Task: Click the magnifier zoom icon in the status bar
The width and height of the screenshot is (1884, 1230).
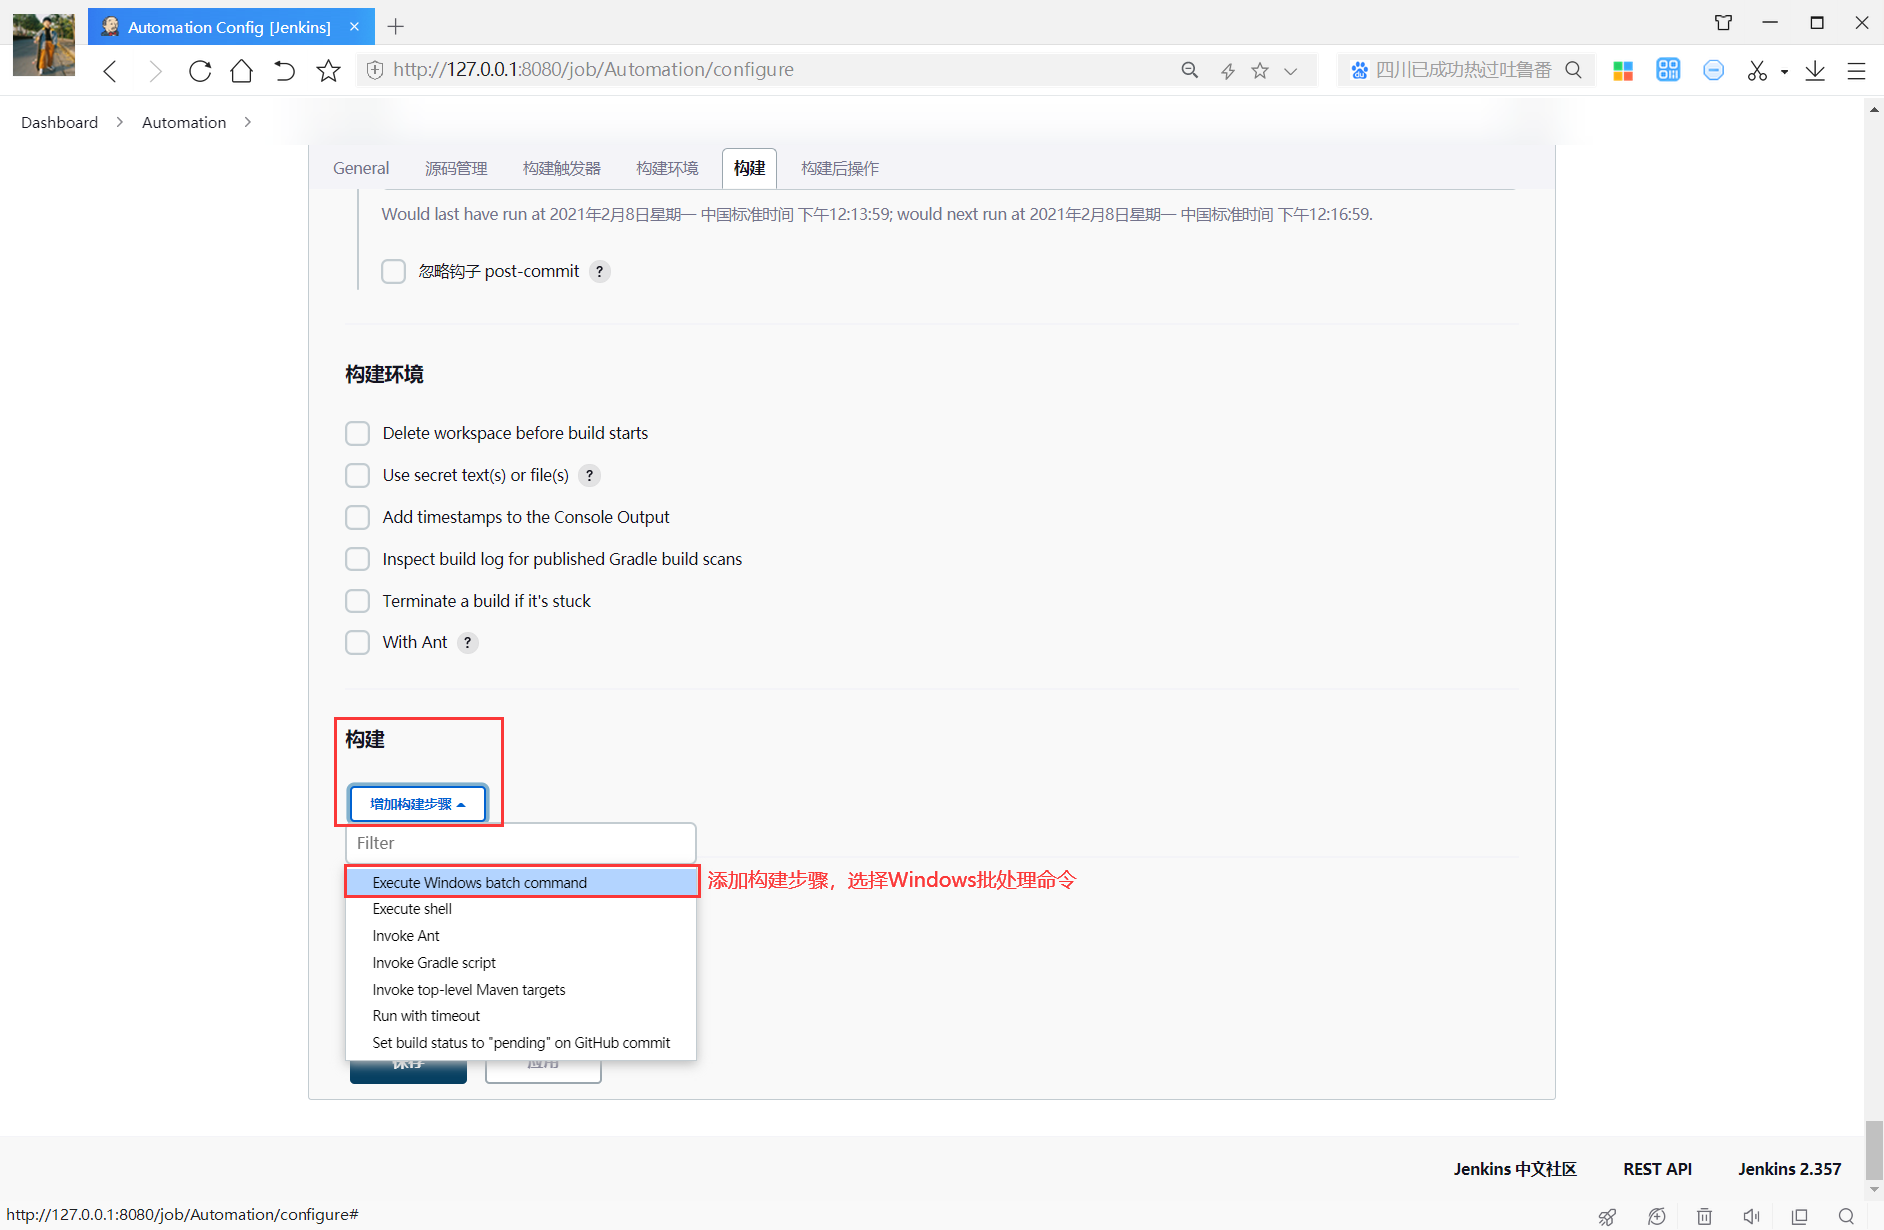Action: [1846, 1216]
